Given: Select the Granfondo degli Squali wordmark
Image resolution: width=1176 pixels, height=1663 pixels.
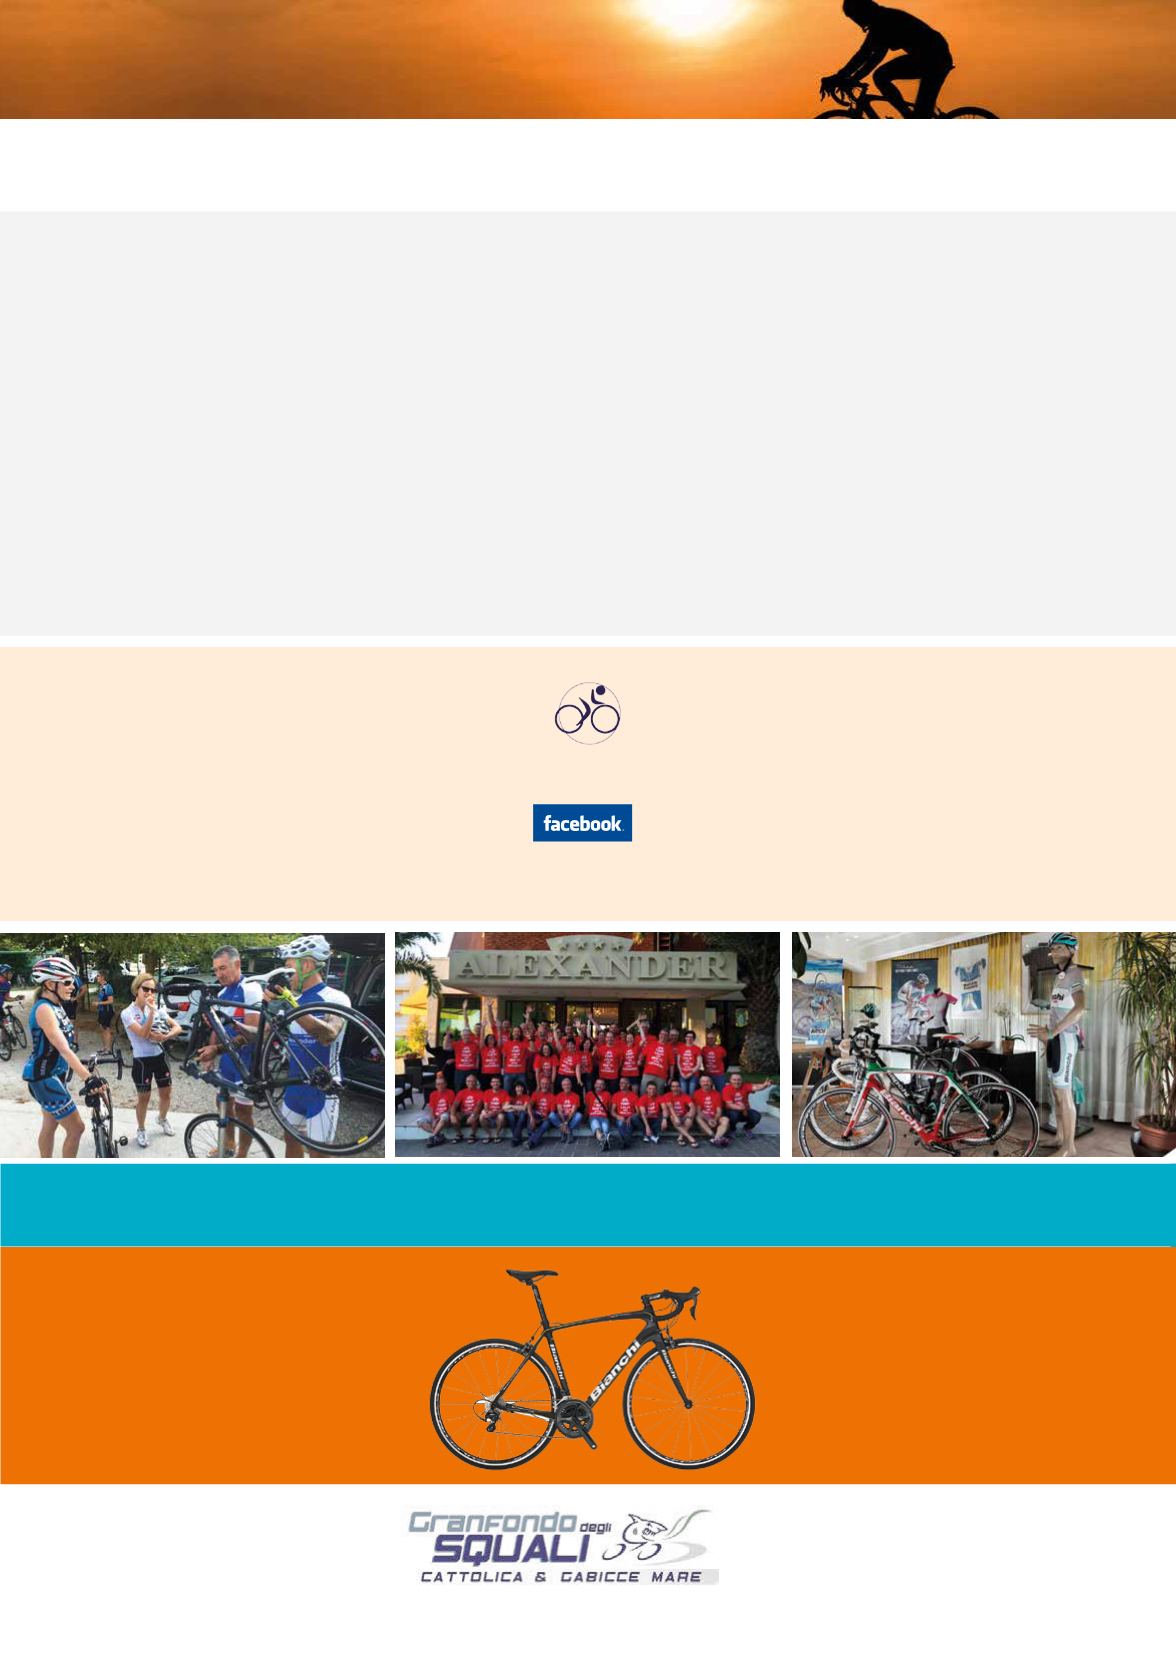Looking at the screenshot, I should point(564,1546).
